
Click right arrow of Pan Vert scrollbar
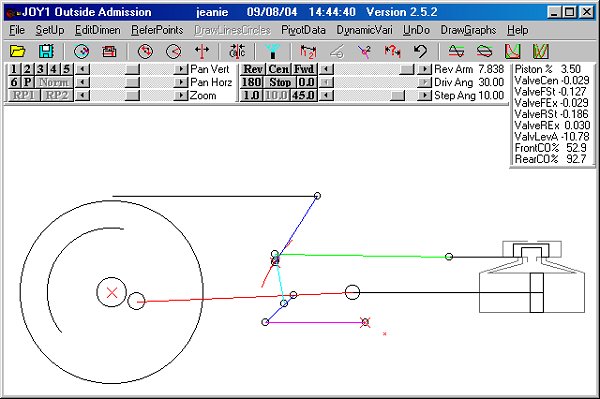click(x=180, y=69)
